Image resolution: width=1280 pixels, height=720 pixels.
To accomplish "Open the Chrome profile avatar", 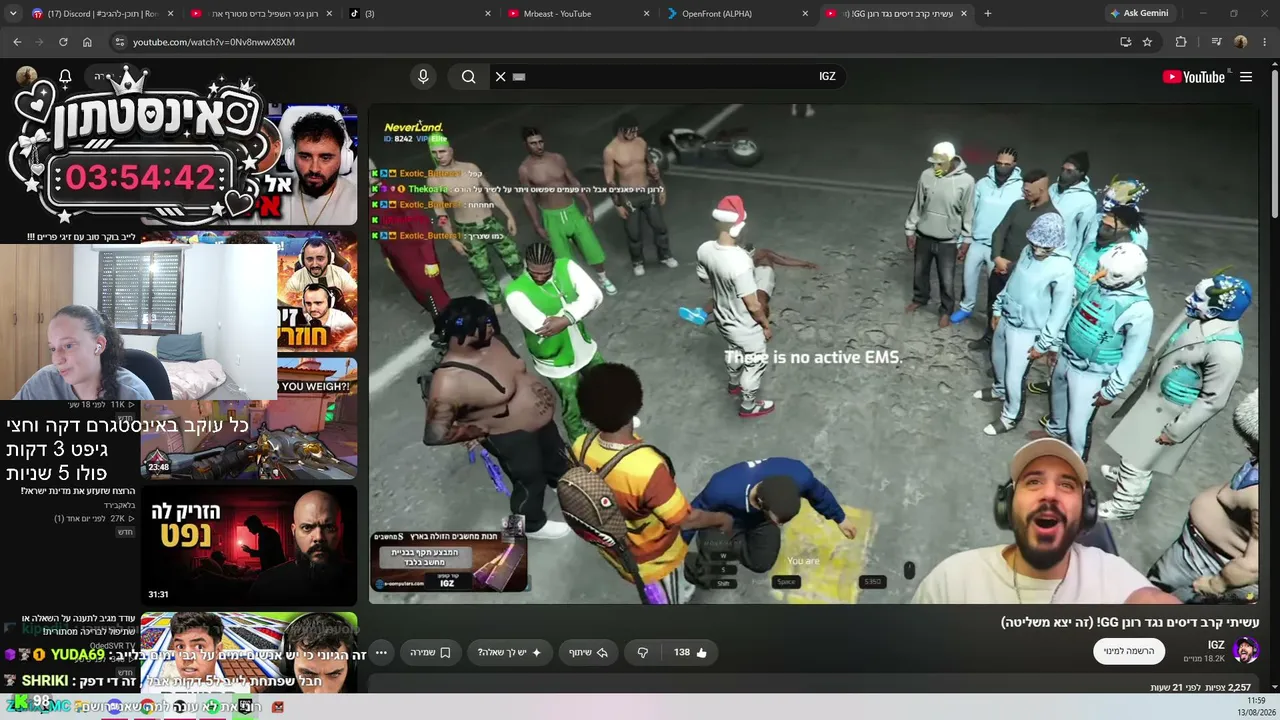I will (x=1241, y=42).
